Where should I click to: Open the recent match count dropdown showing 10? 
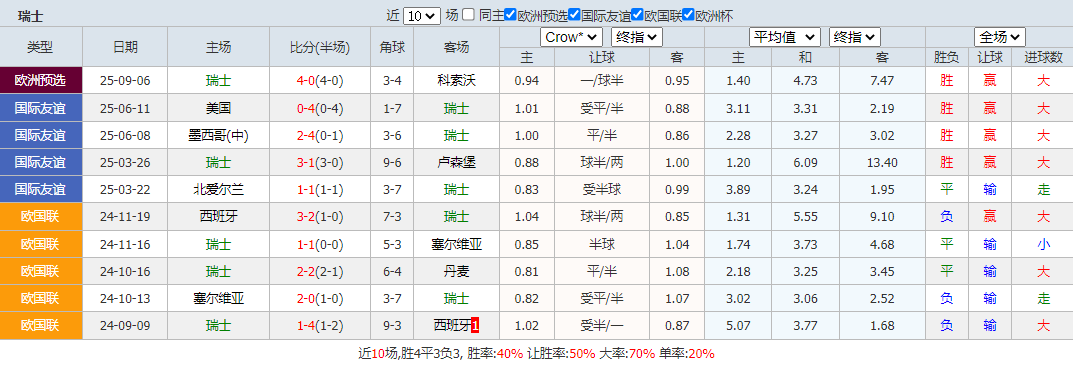point(422,16)
